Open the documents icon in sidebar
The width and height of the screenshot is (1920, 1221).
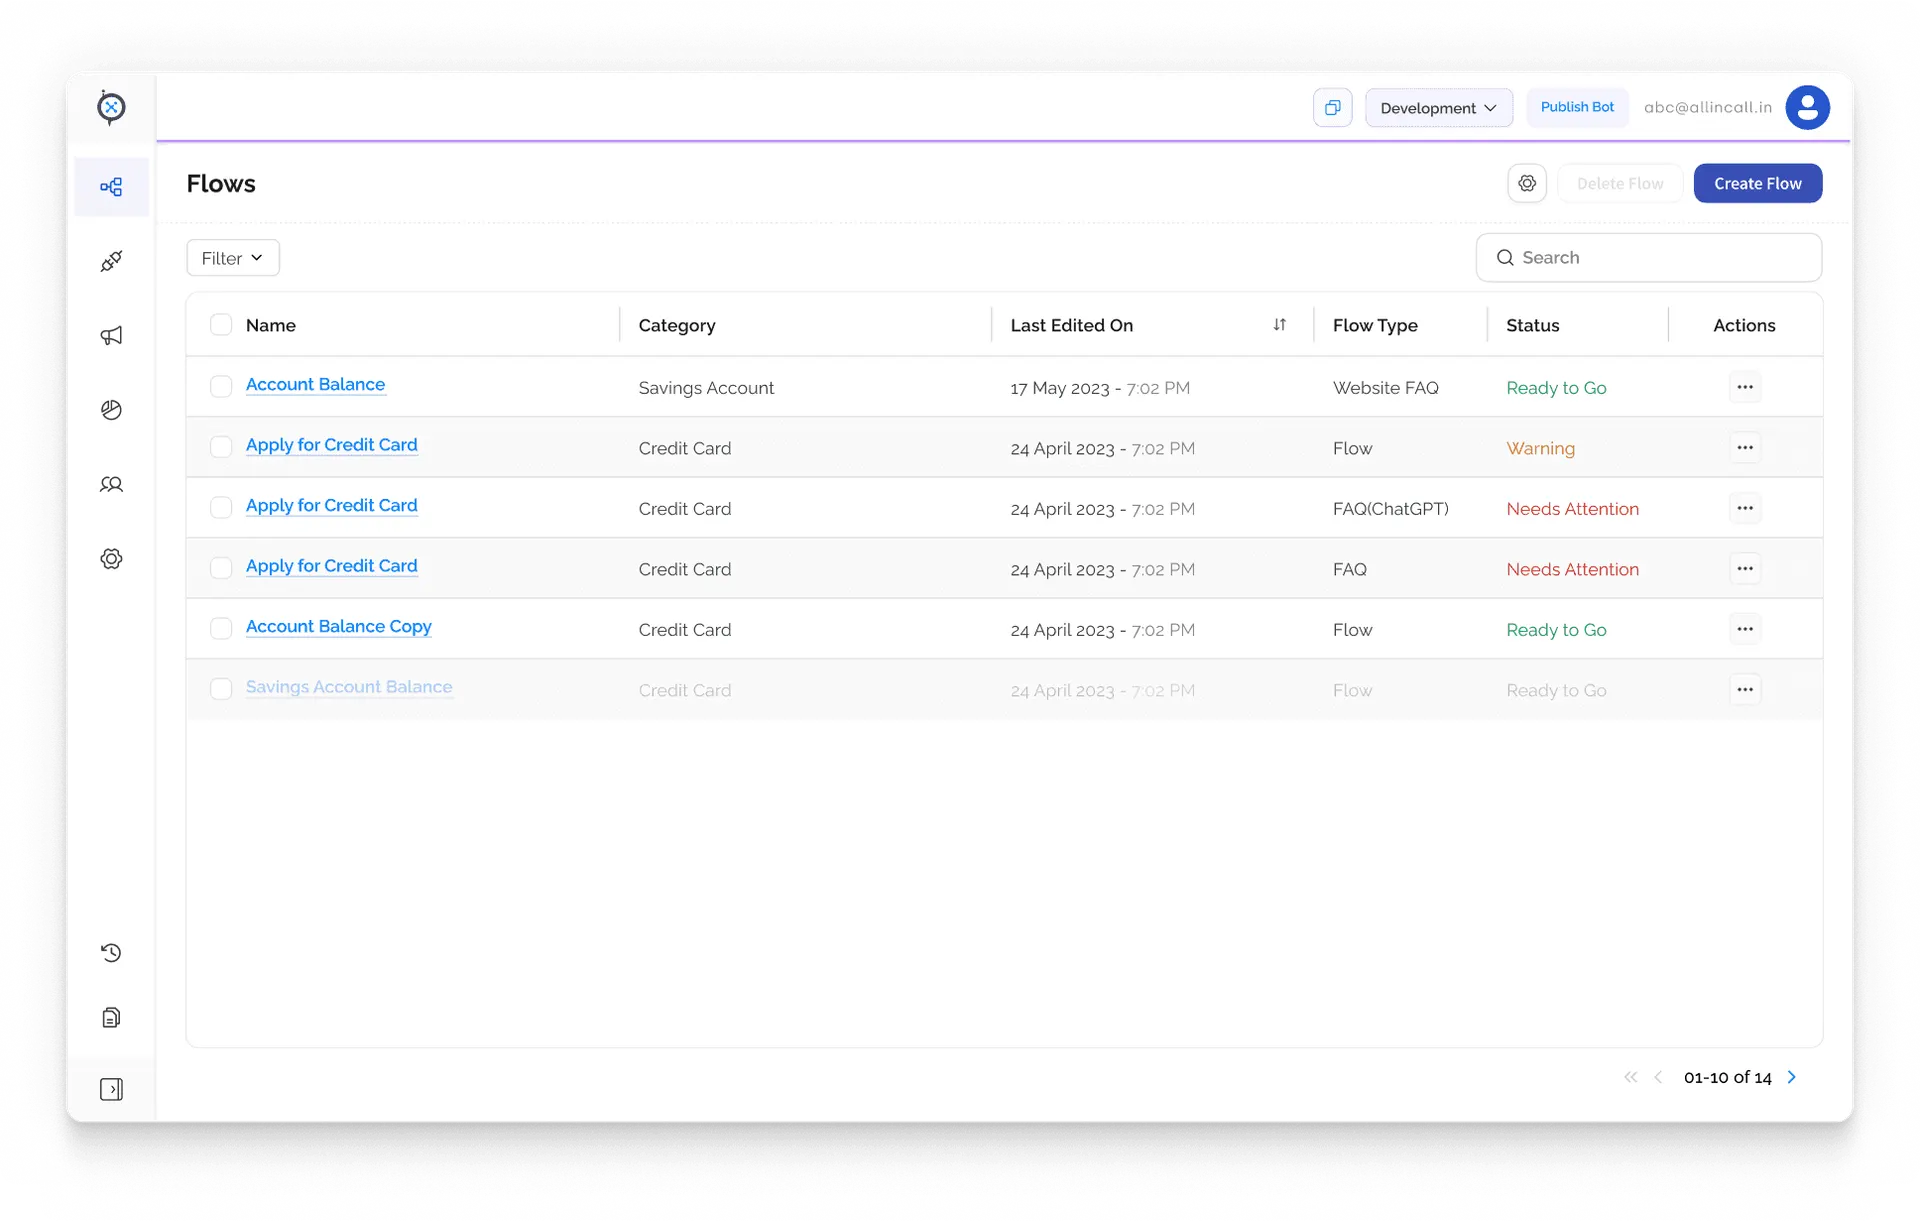(111, 1017)
